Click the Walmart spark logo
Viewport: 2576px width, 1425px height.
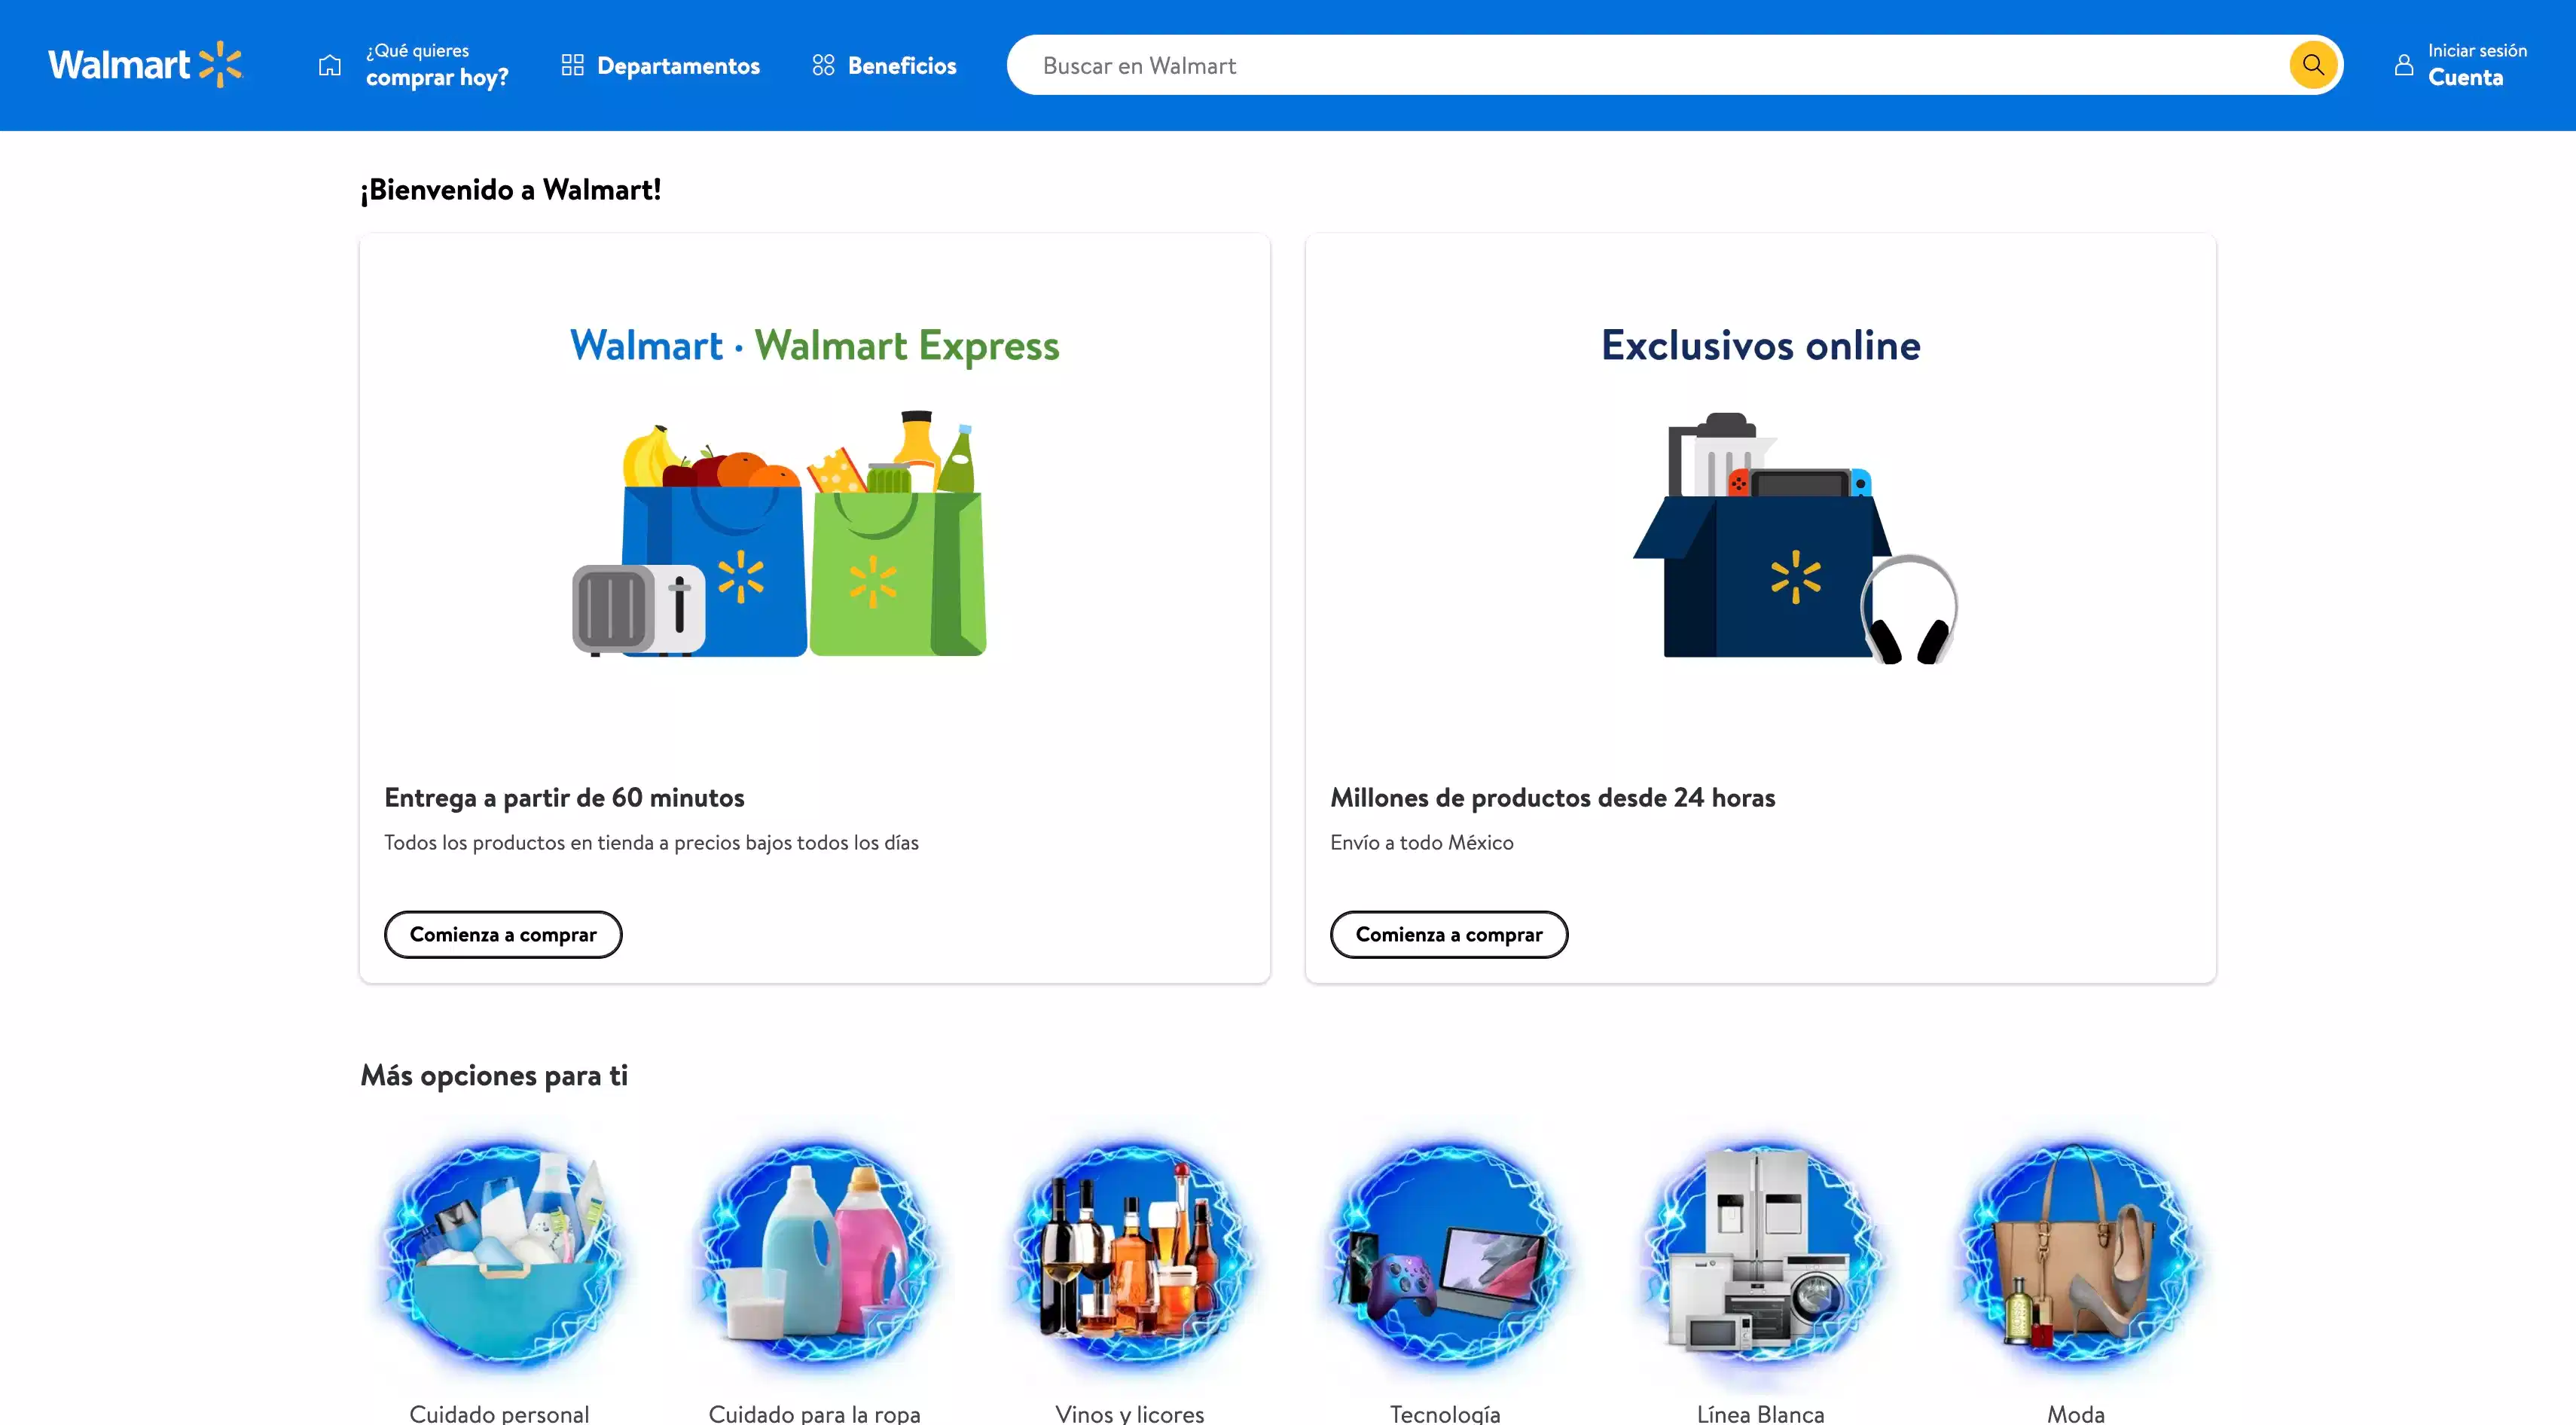point(145,65)
